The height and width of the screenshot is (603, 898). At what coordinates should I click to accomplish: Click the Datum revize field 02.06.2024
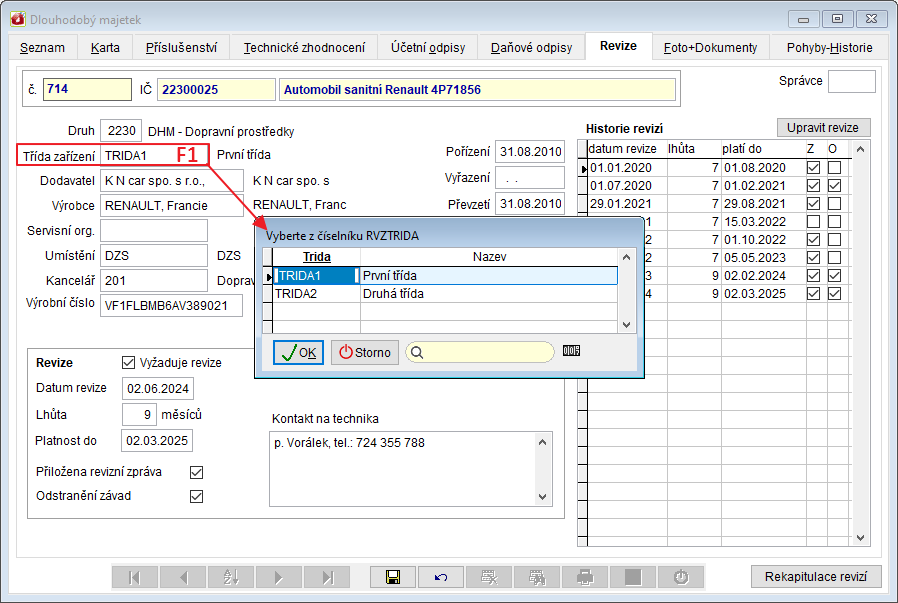tap(157, 389)
